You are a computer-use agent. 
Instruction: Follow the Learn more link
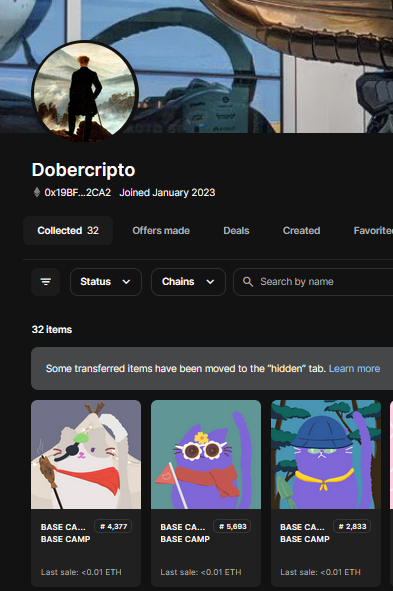pyautogui.click(x=354, y=368)
